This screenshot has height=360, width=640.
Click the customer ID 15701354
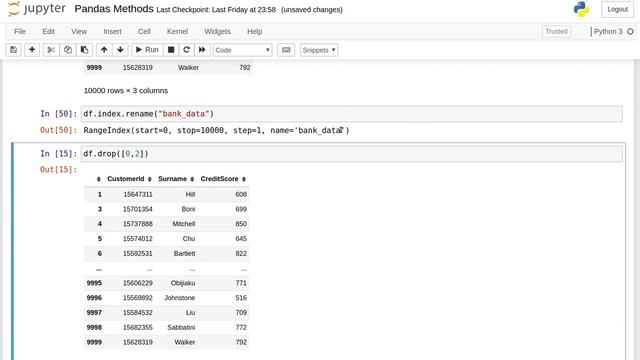(138, 209)
